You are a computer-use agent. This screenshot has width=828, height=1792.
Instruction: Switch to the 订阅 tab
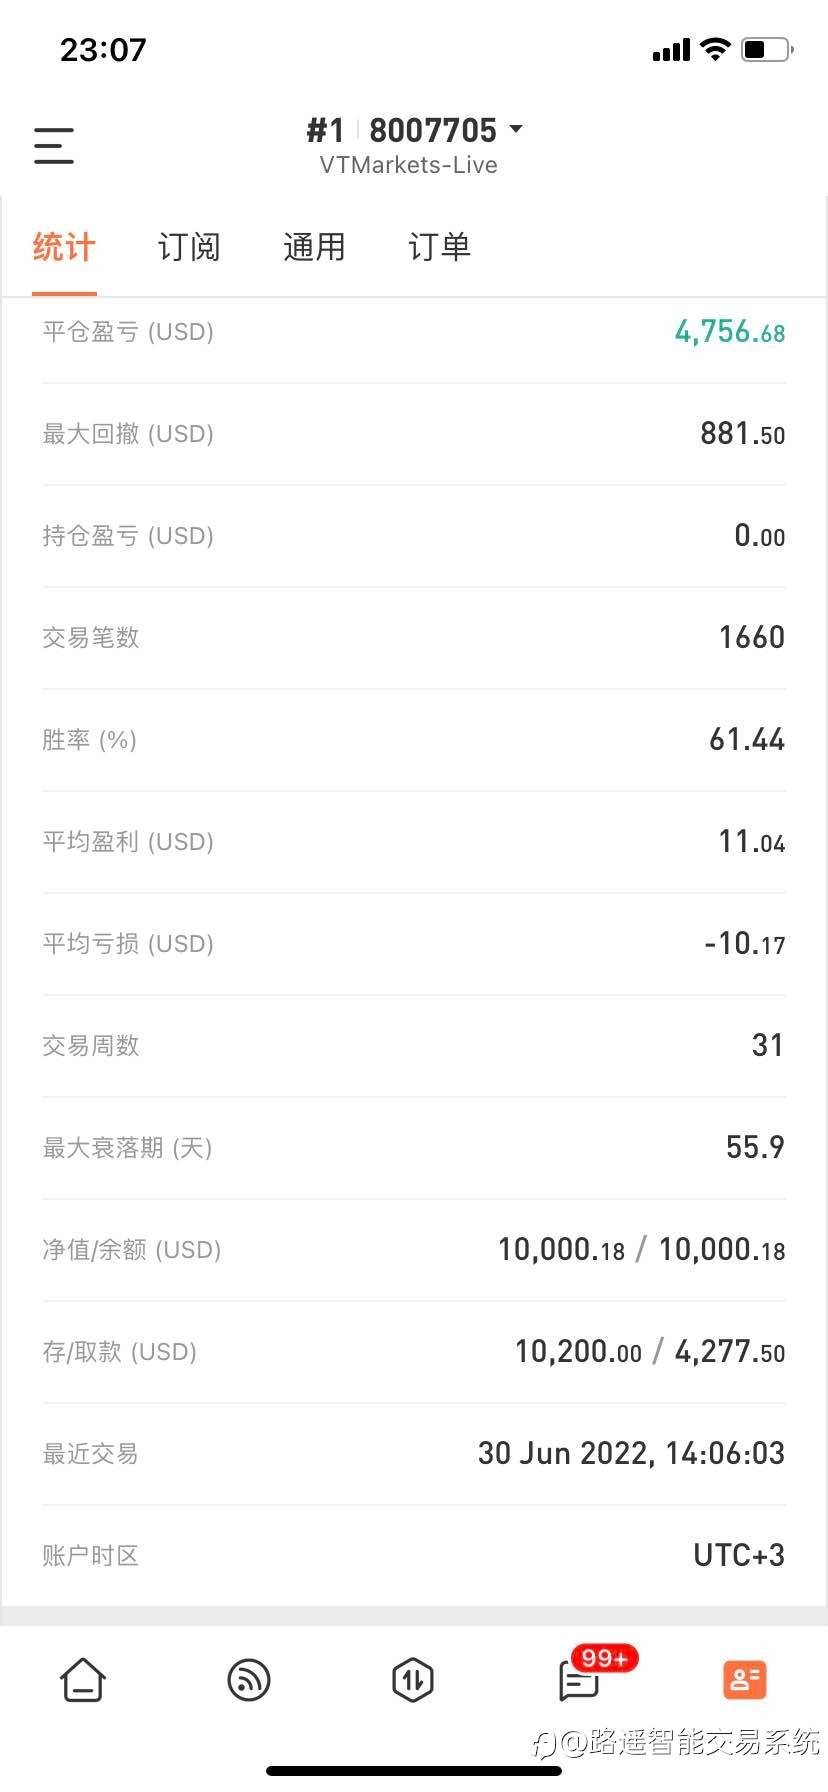(189, 247)
